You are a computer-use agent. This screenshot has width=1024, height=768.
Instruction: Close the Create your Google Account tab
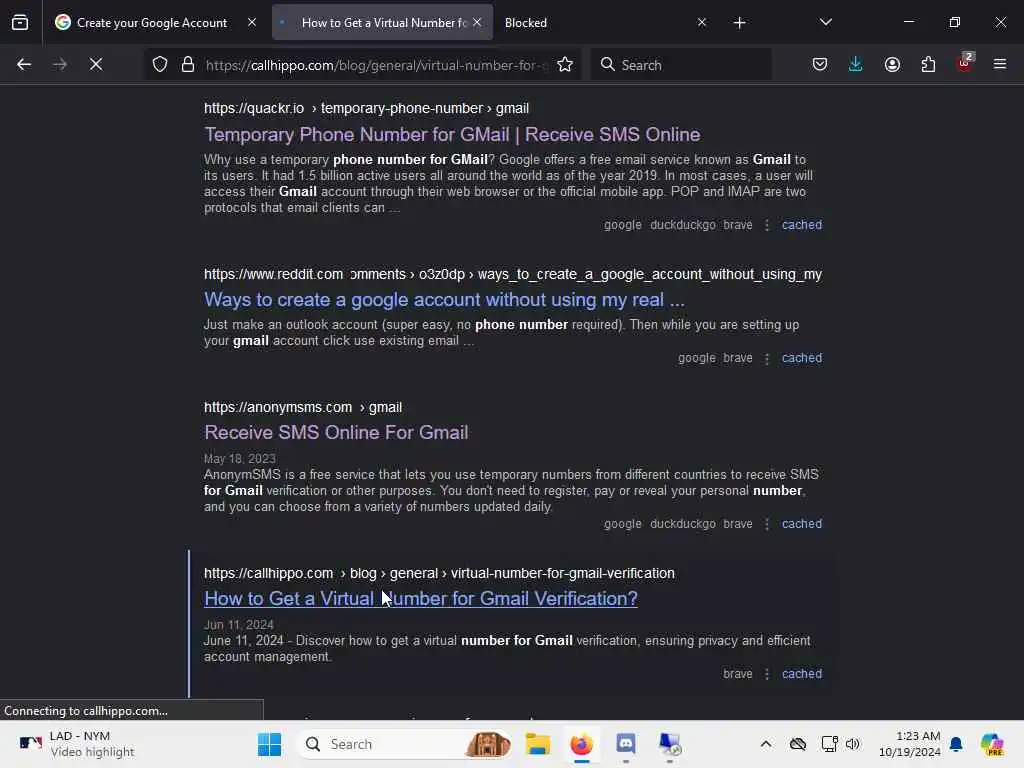point(252,23)
